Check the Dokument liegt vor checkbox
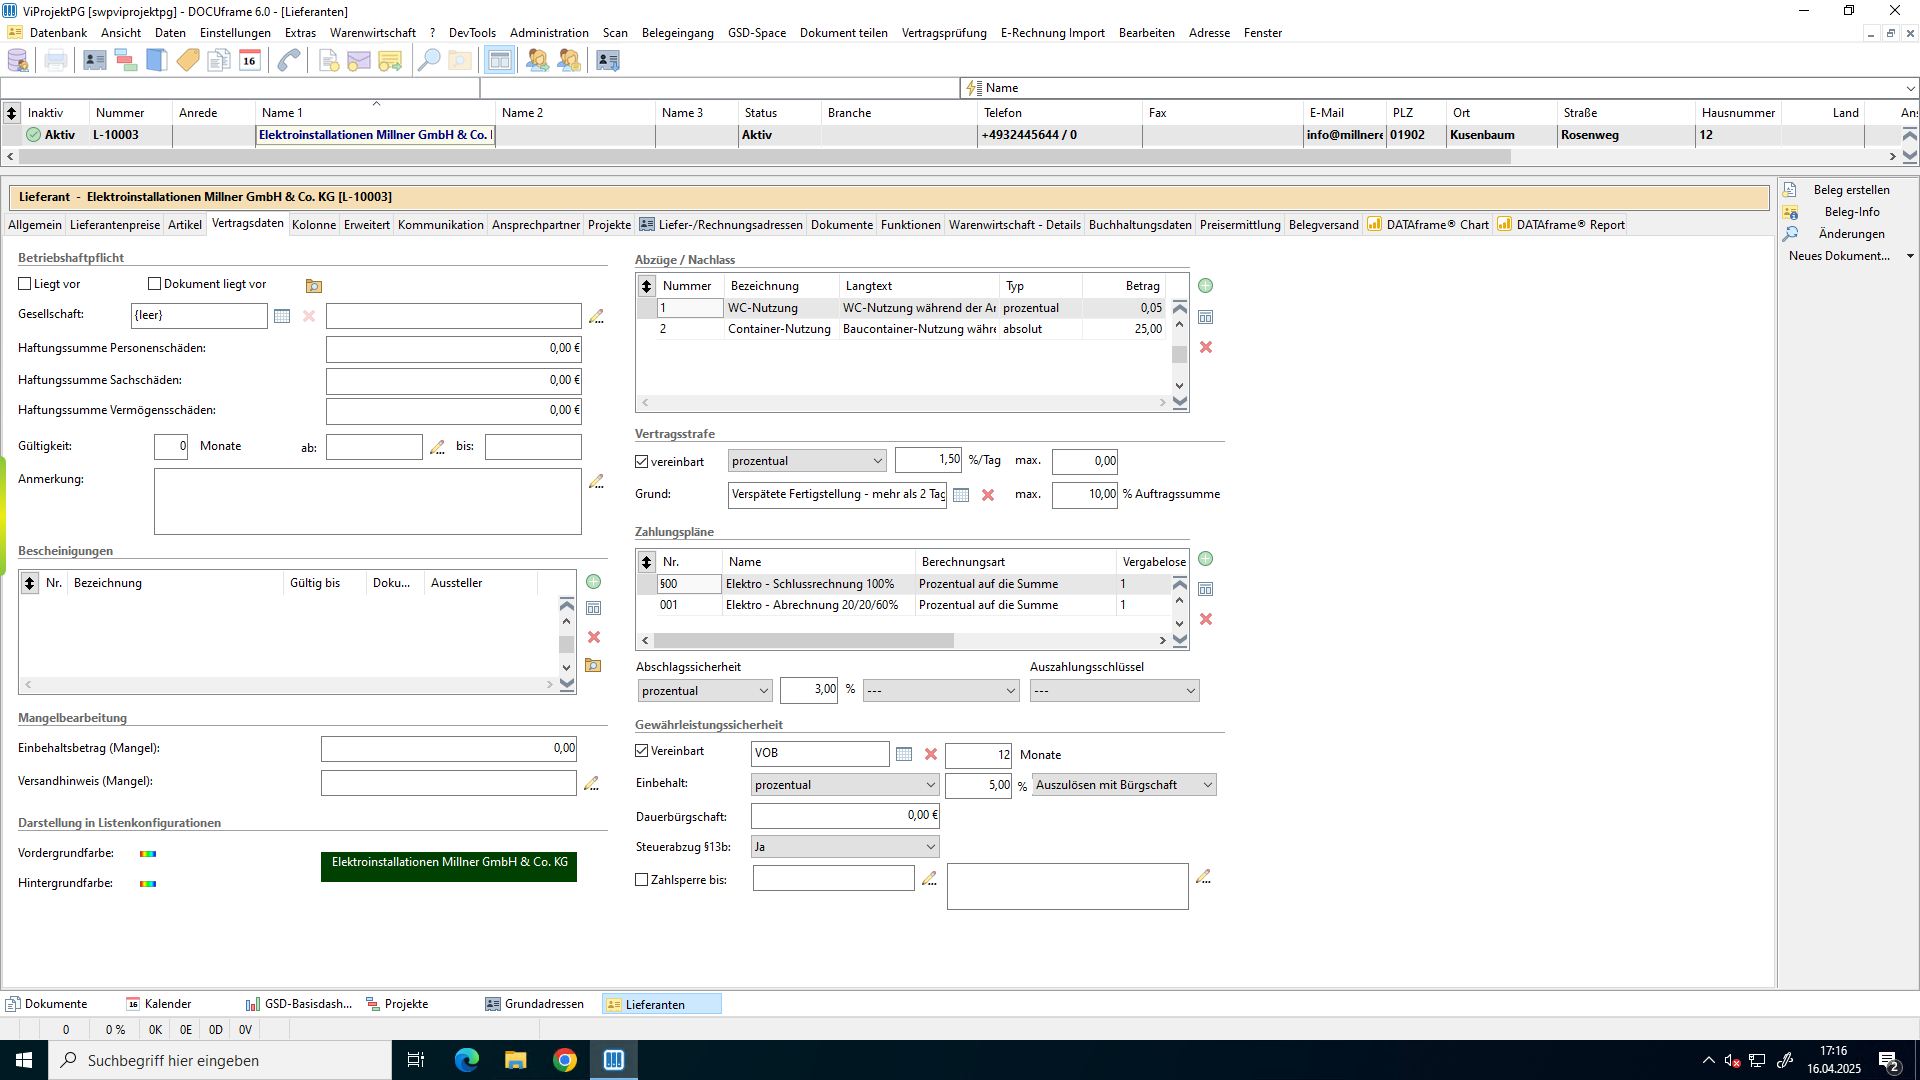 pos(154,284)
